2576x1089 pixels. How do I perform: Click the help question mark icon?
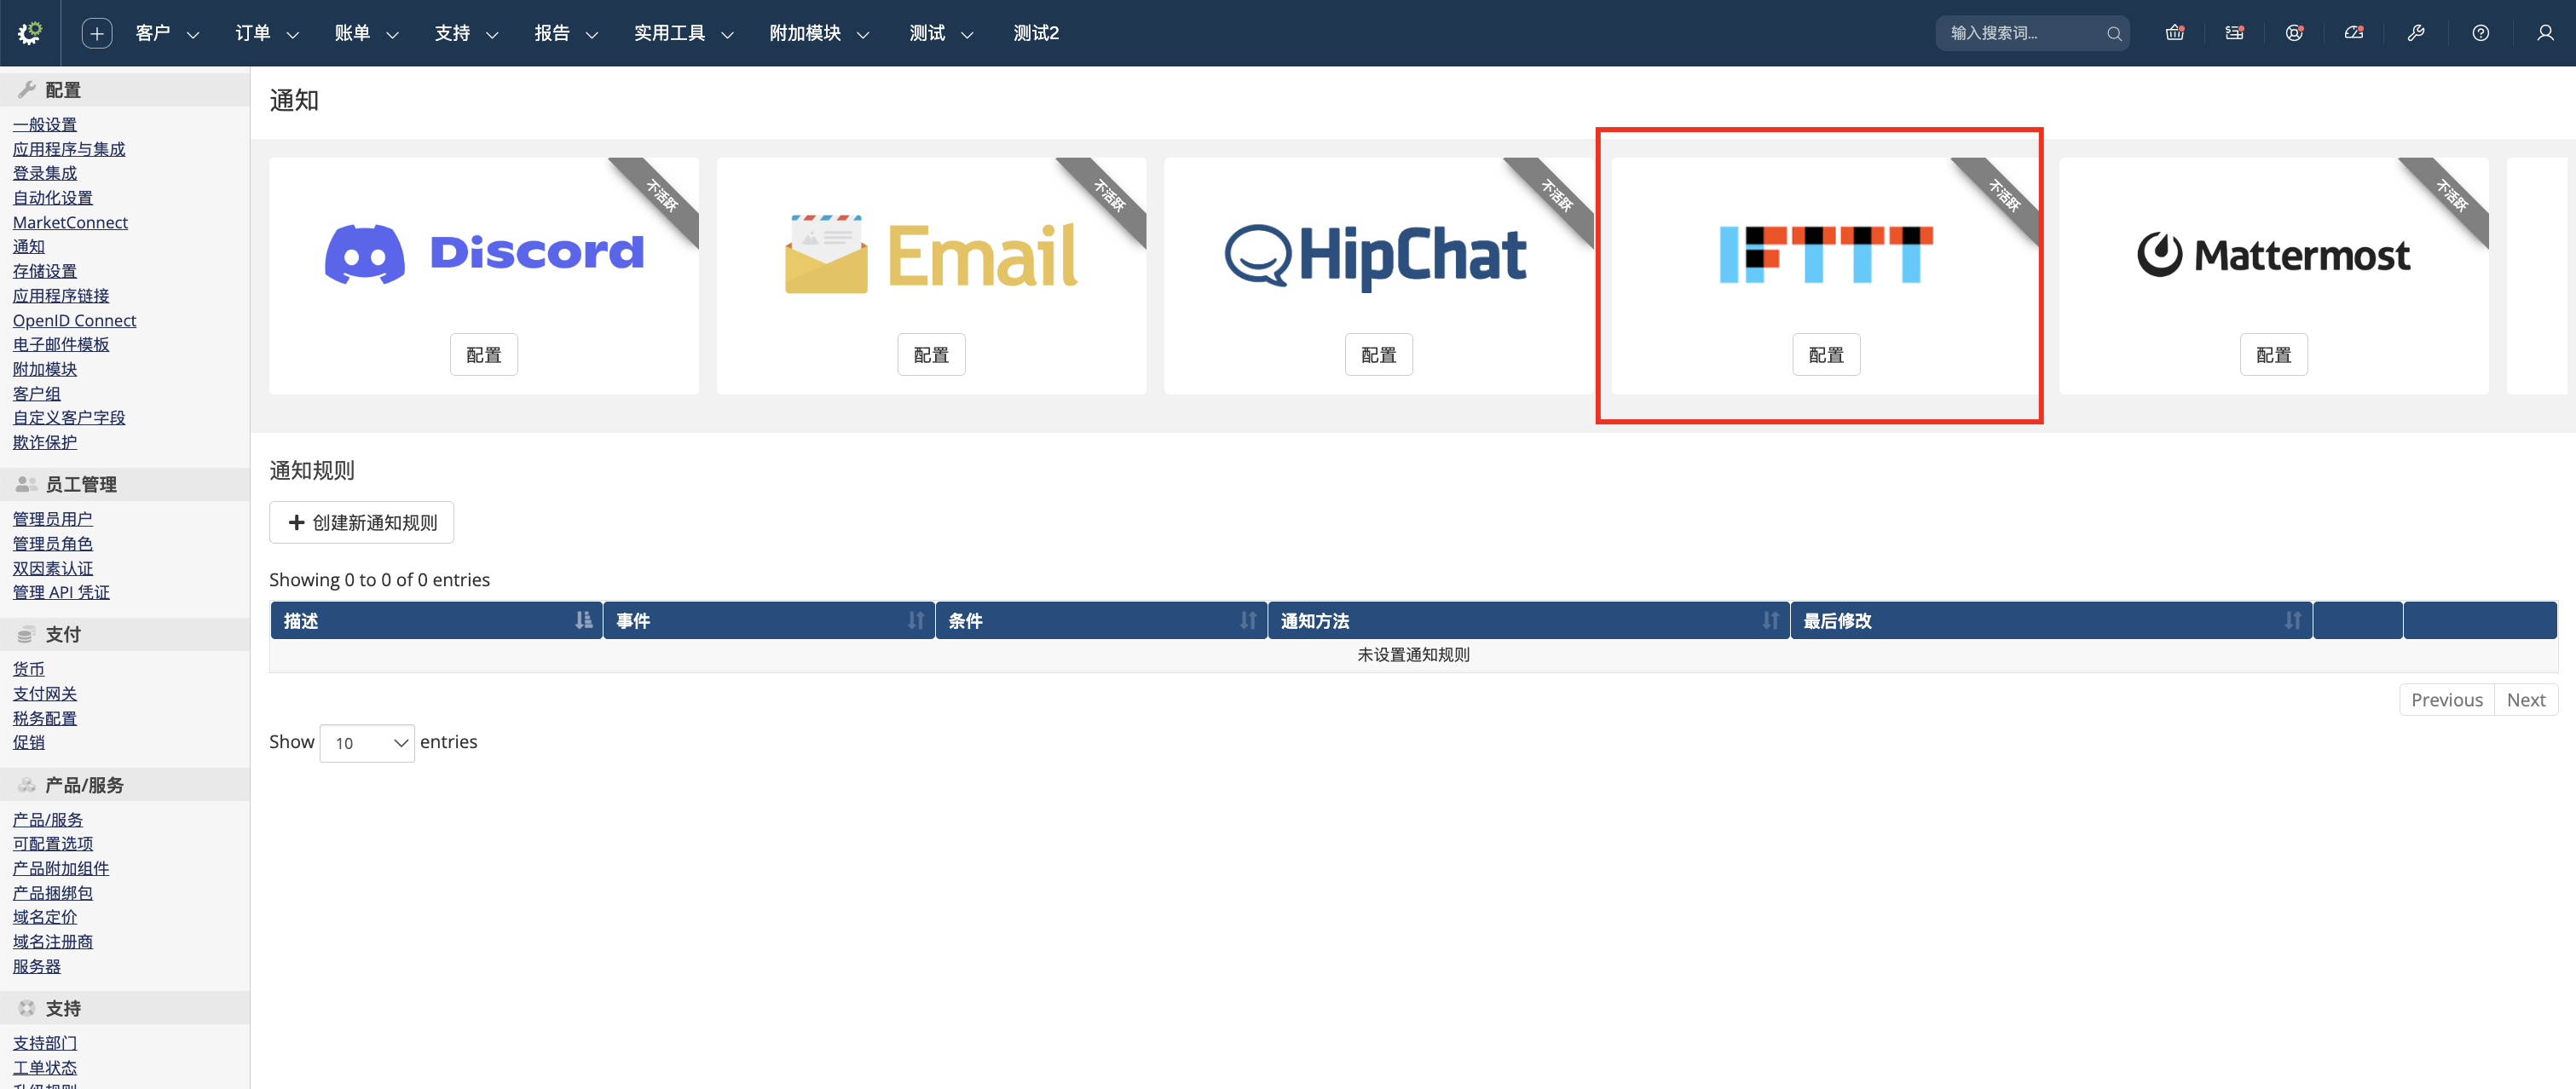tap(2480, 33)
